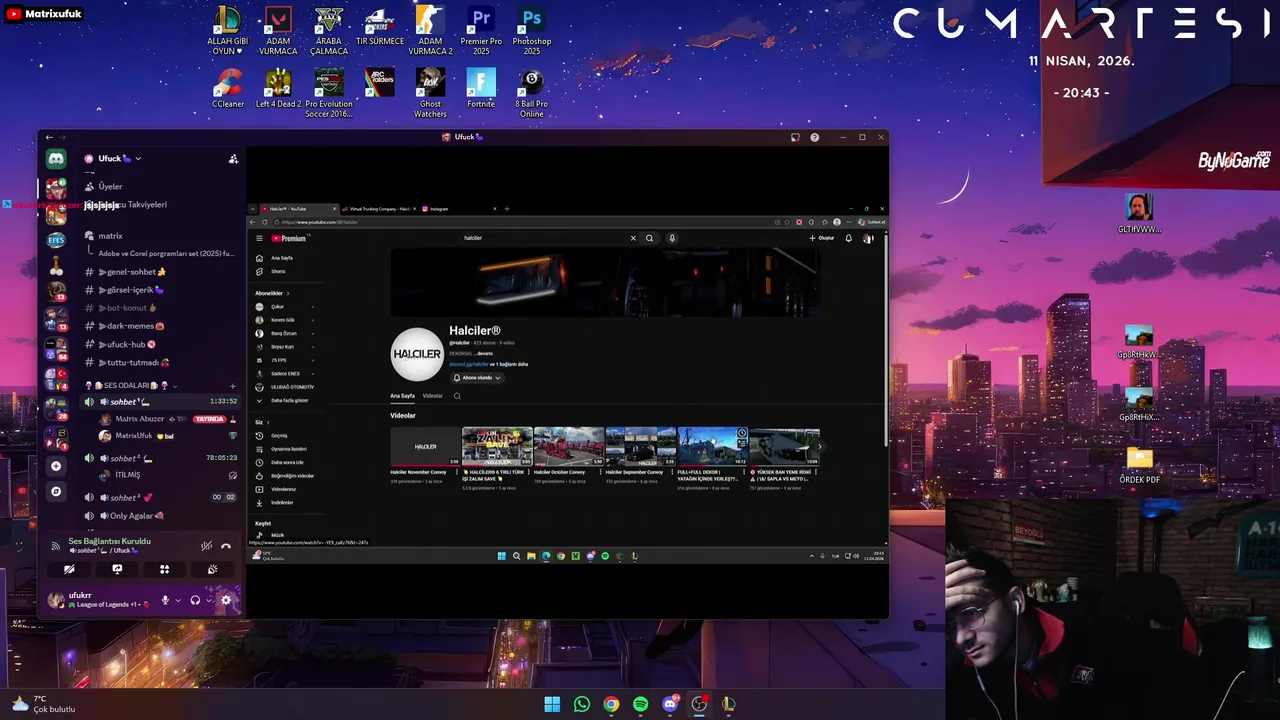
Task: Toggle deafen headphones in Discord user panel
Action: (195, 600)
